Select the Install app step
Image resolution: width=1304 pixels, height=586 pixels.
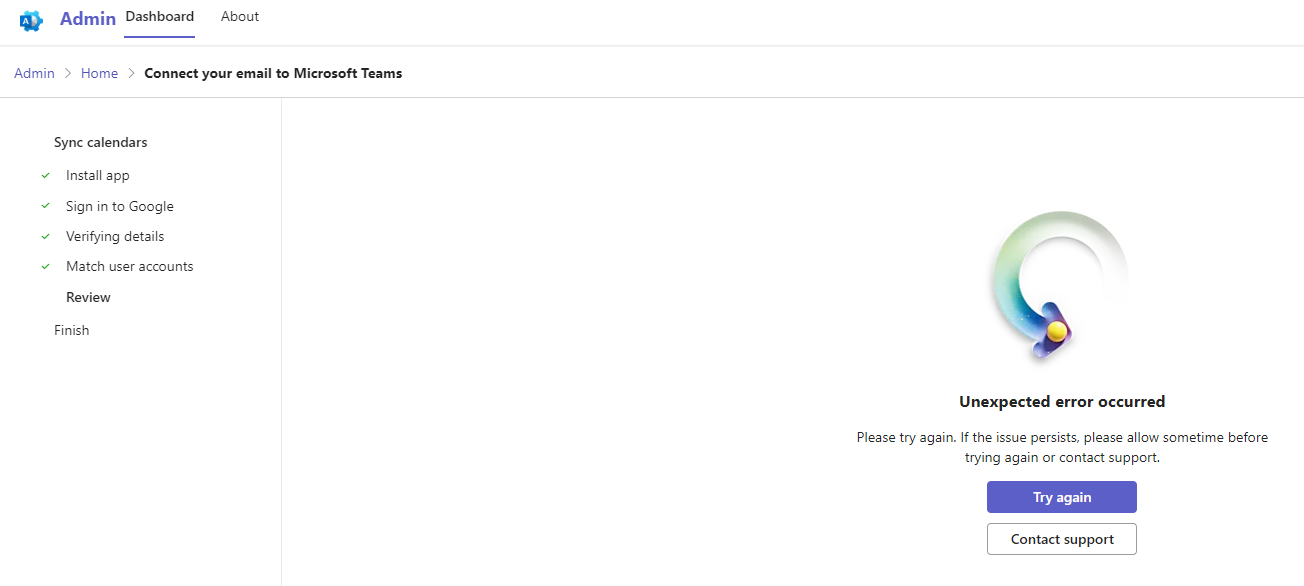[98, 175]
